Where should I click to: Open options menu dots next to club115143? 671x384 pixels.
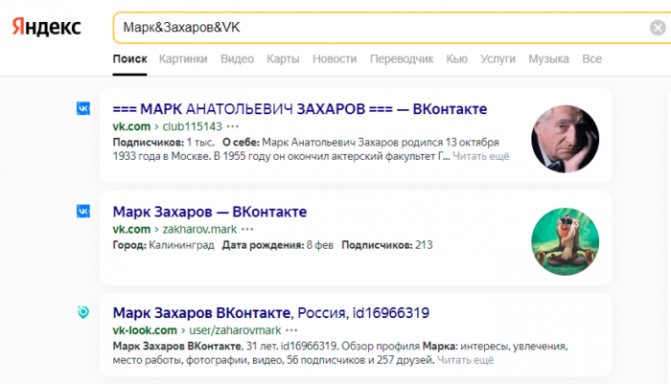pyautogui.click(x=233, y=127)
